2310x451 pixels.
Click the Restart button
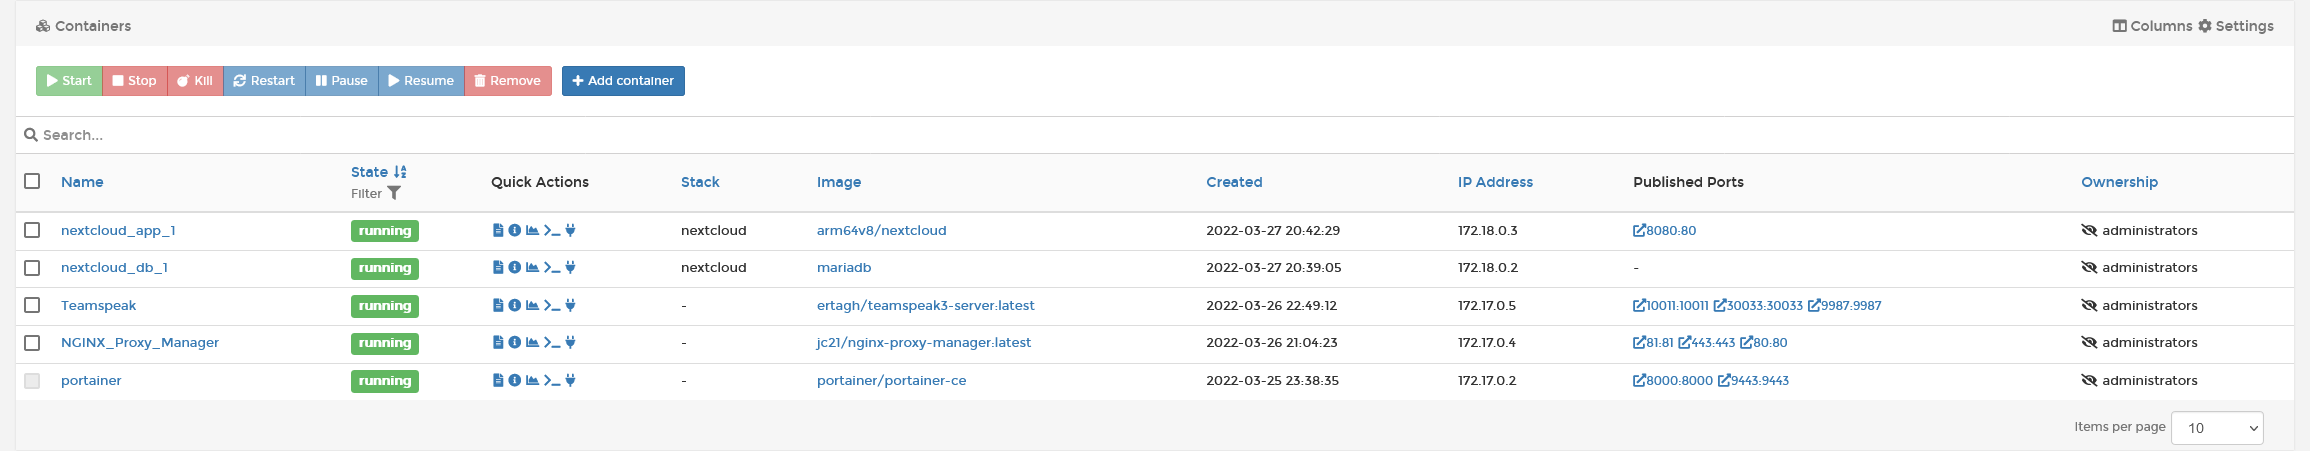(264, 81)
